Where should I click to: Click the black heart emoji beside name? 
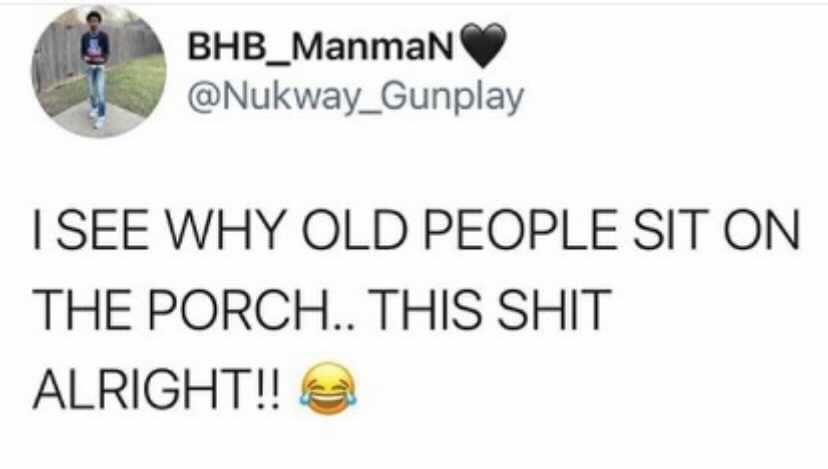pyautogui.click(x=483, y=46)
